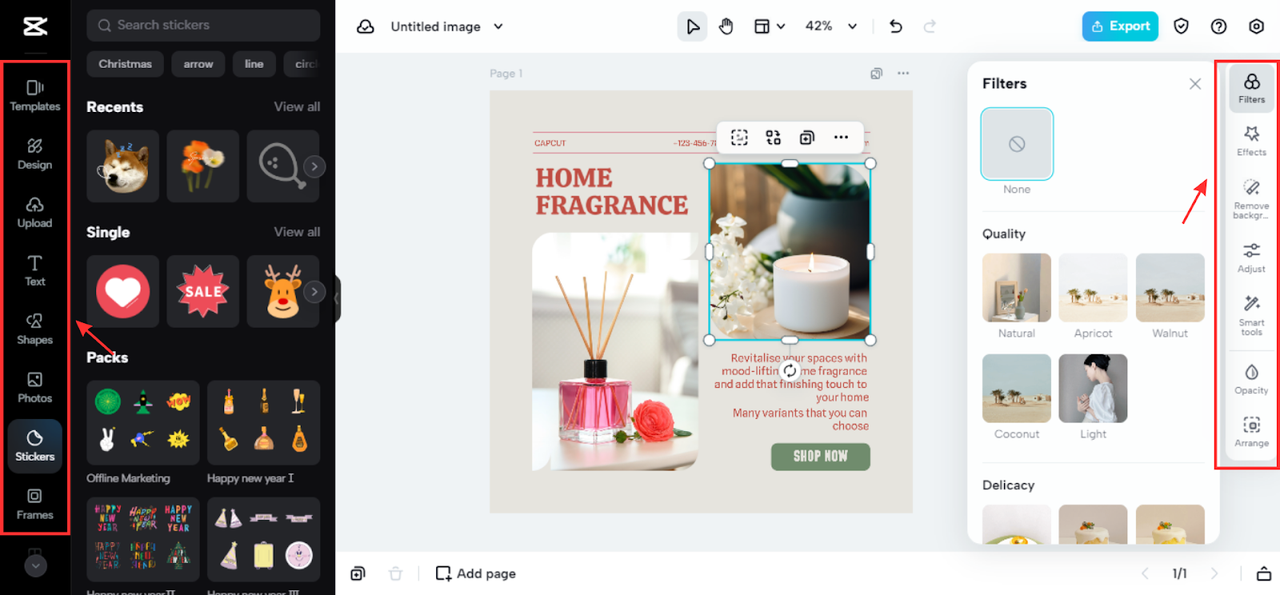1280x595 pixels.
Task: Open Smart tools in right panel
Action: [1251, 314]
